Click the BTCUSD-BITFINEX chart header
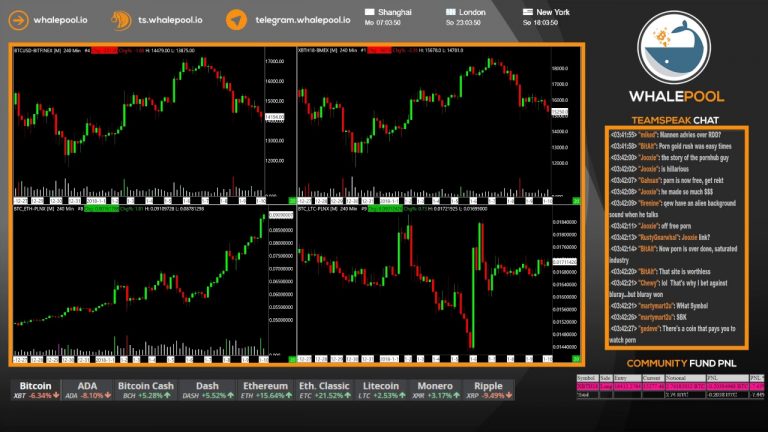768x432 pixels. pyautogui.click(x=104, y=50)
